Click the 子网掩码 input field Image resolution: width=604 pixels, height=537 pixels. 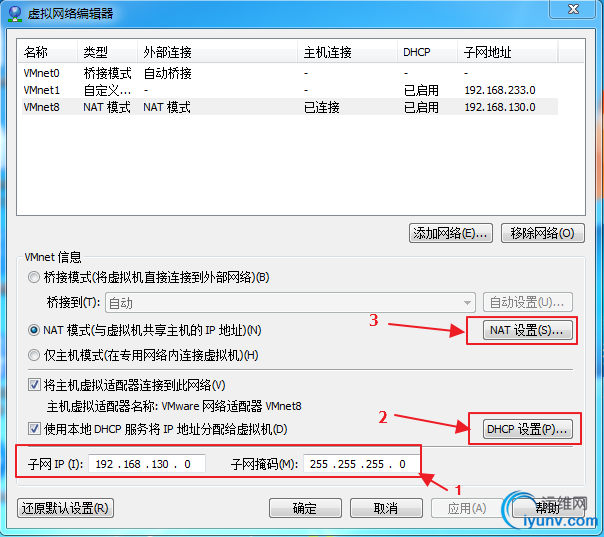point(361,463)
